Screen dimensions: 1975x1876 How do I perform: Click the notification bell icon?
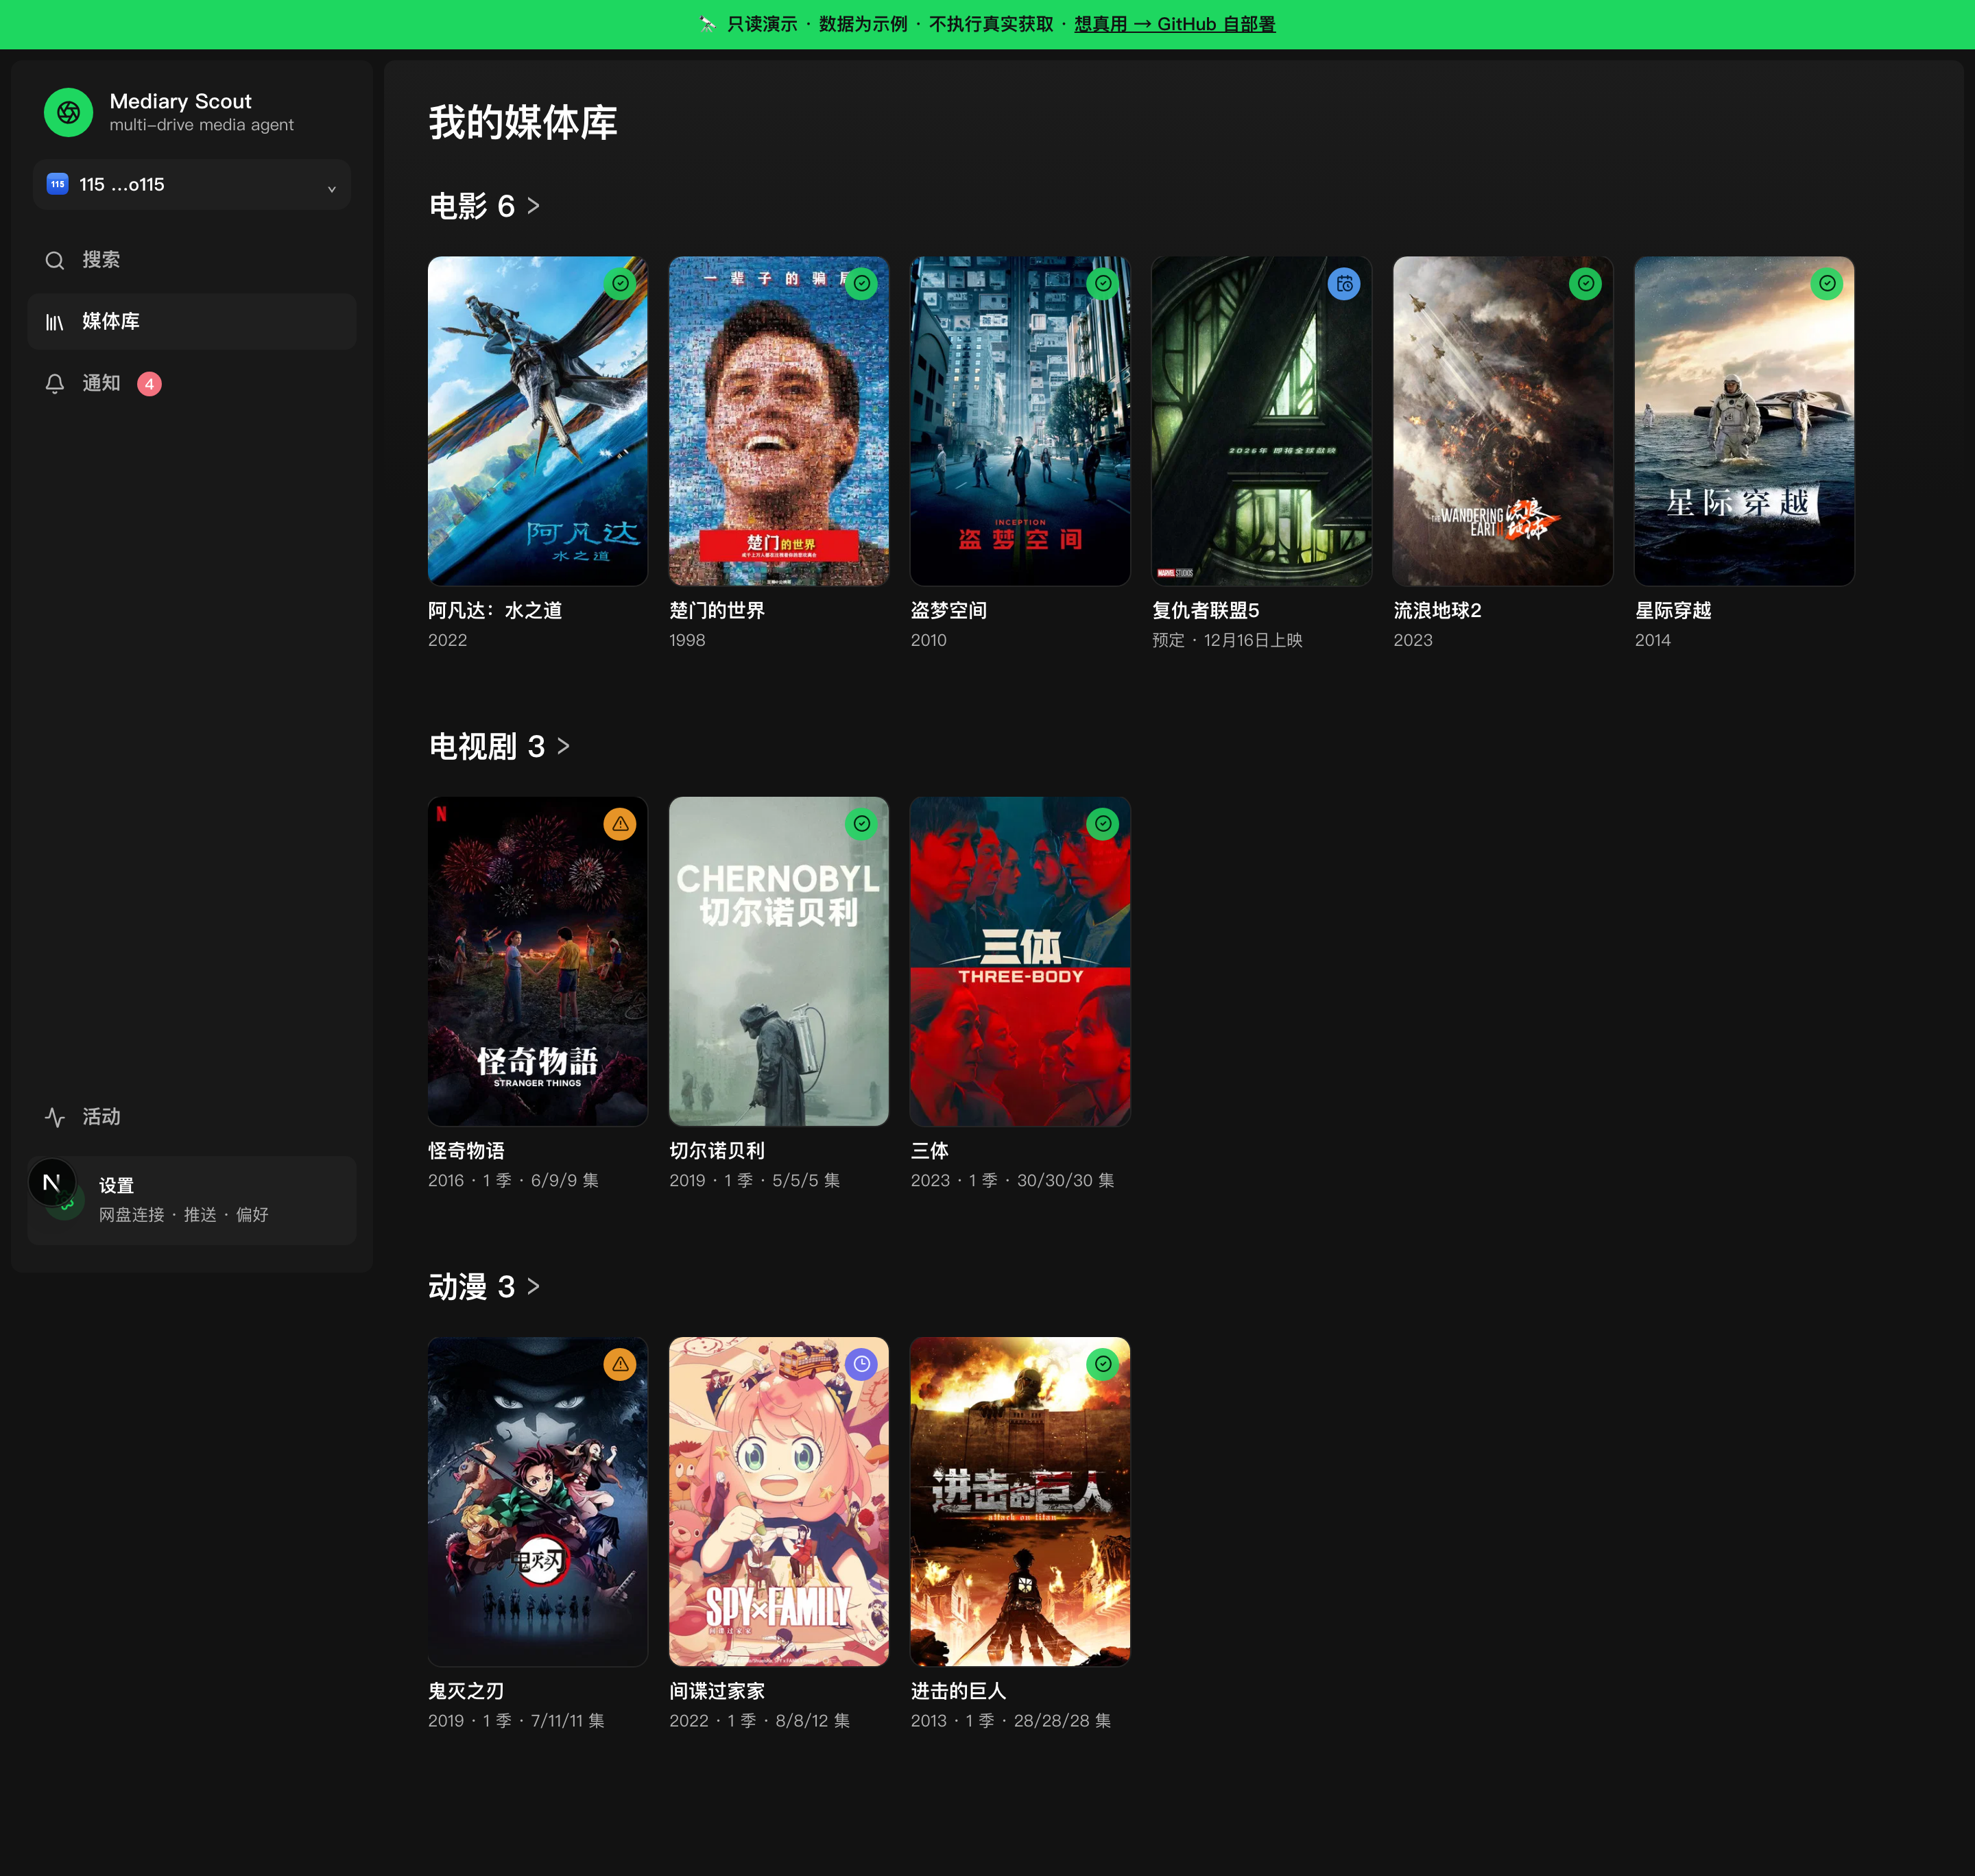tap(55, 384)
